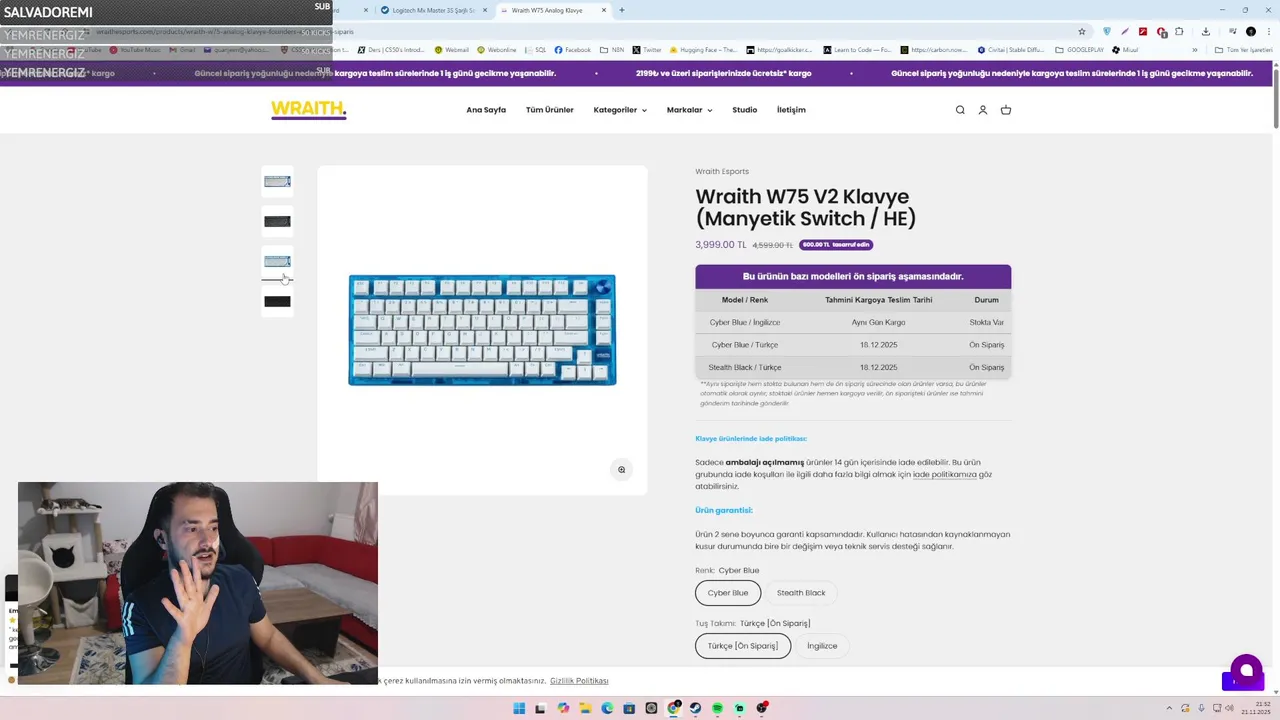Click the main keyboard product image
This screenshot has height=720, width=1280.
pyautogui.click(x=482, y=330)
